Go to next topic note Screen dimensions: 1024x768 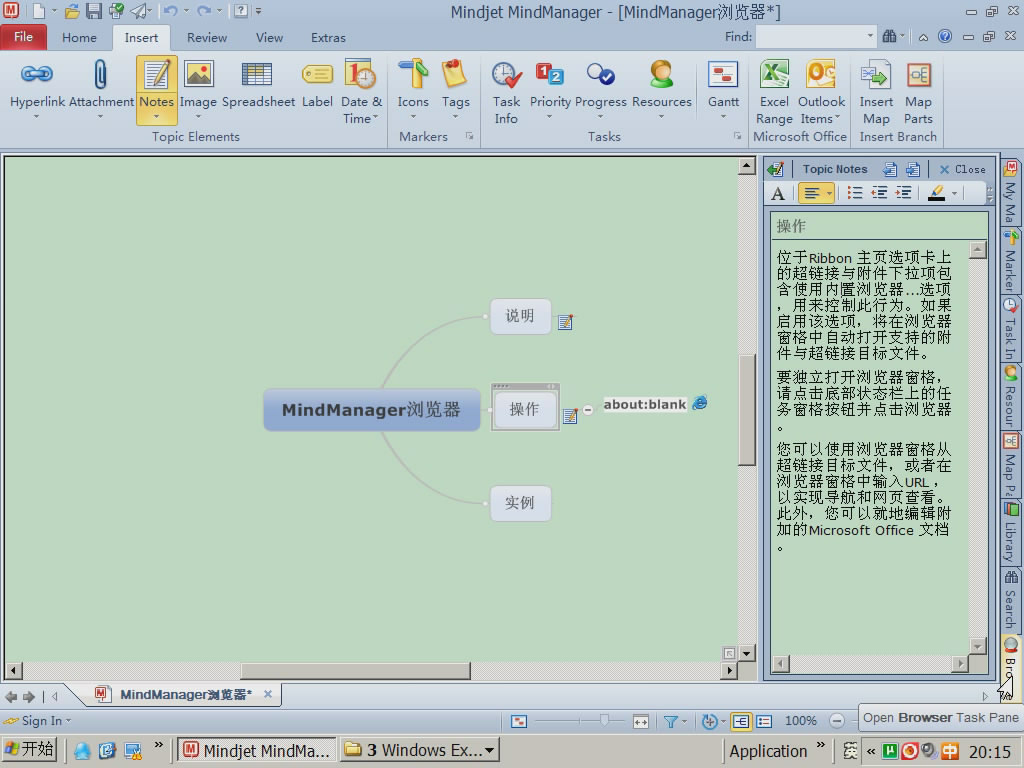[912, 169]
